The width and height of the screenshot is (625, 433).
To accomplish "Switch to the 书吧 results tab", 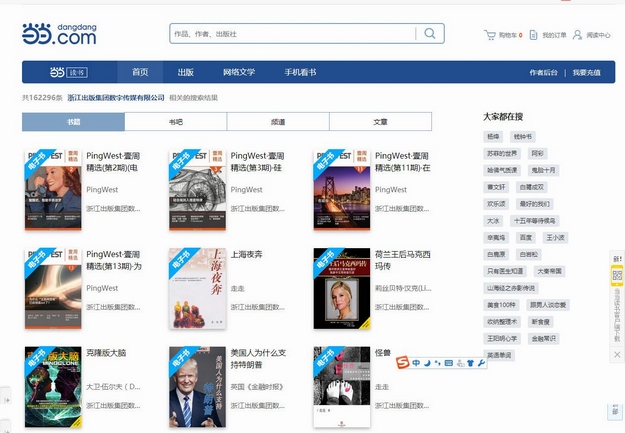I will 176,122.
